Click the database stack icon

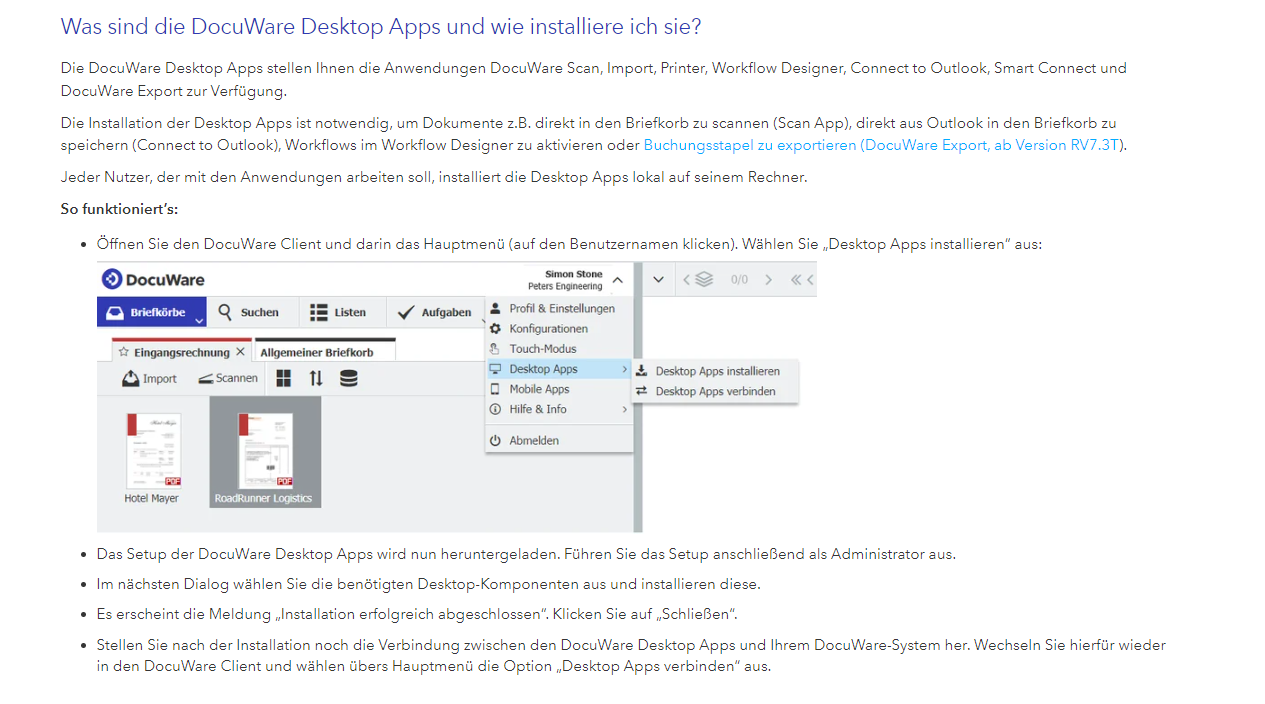pyautogui.click(x=348, y=378)
